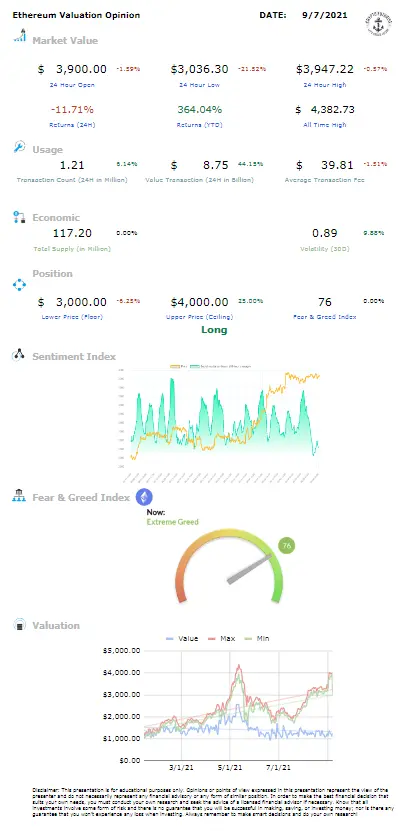Toggle the Value series in the valuation legend
The height and width of the screenshot is (831, 417).
coord(182,638)
